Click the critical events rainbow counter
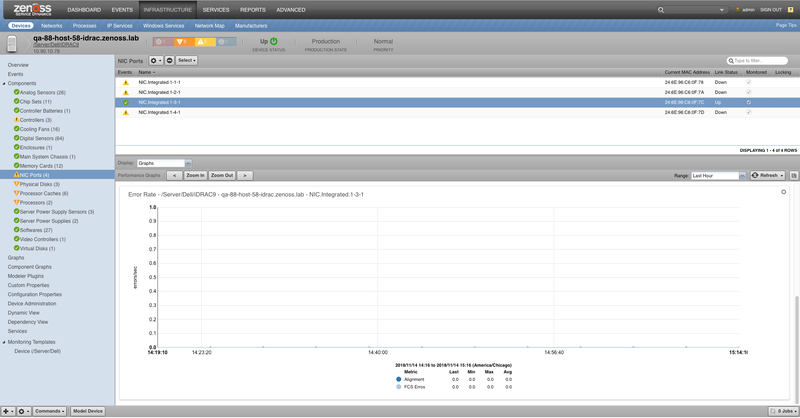The height and width of the screenshot is (418, 800). [163, 42]
